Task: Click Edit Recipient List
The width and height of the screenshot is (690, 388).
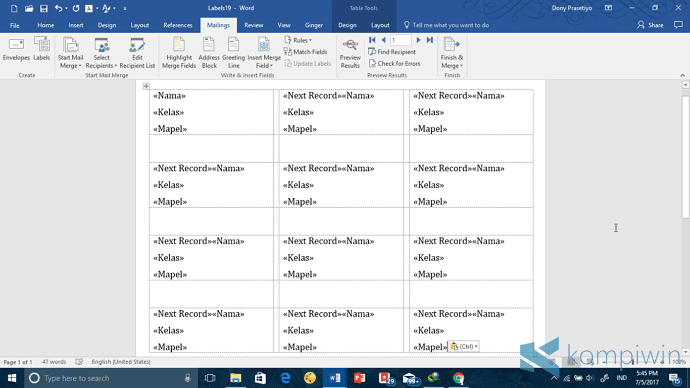Action: [x=137, y=53]
